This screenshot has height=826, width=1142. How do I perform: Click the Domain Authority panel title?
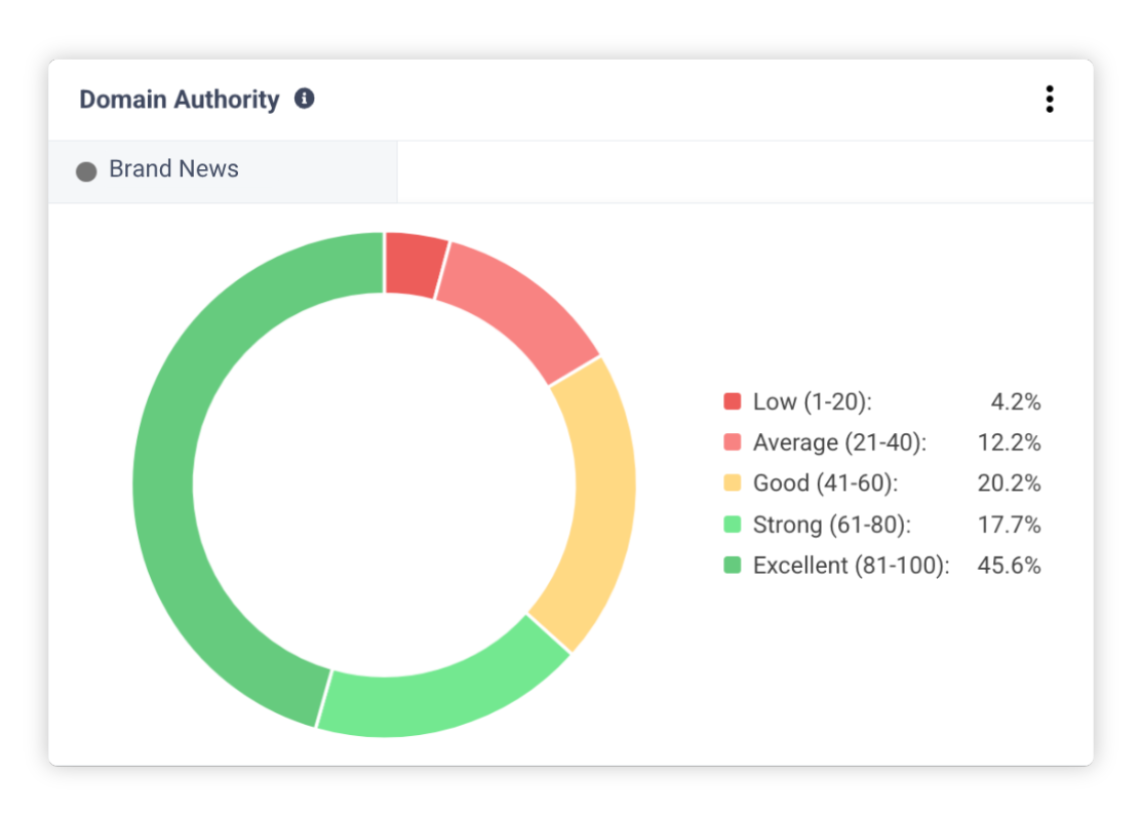pyautogui.click(x=178, y=99)
